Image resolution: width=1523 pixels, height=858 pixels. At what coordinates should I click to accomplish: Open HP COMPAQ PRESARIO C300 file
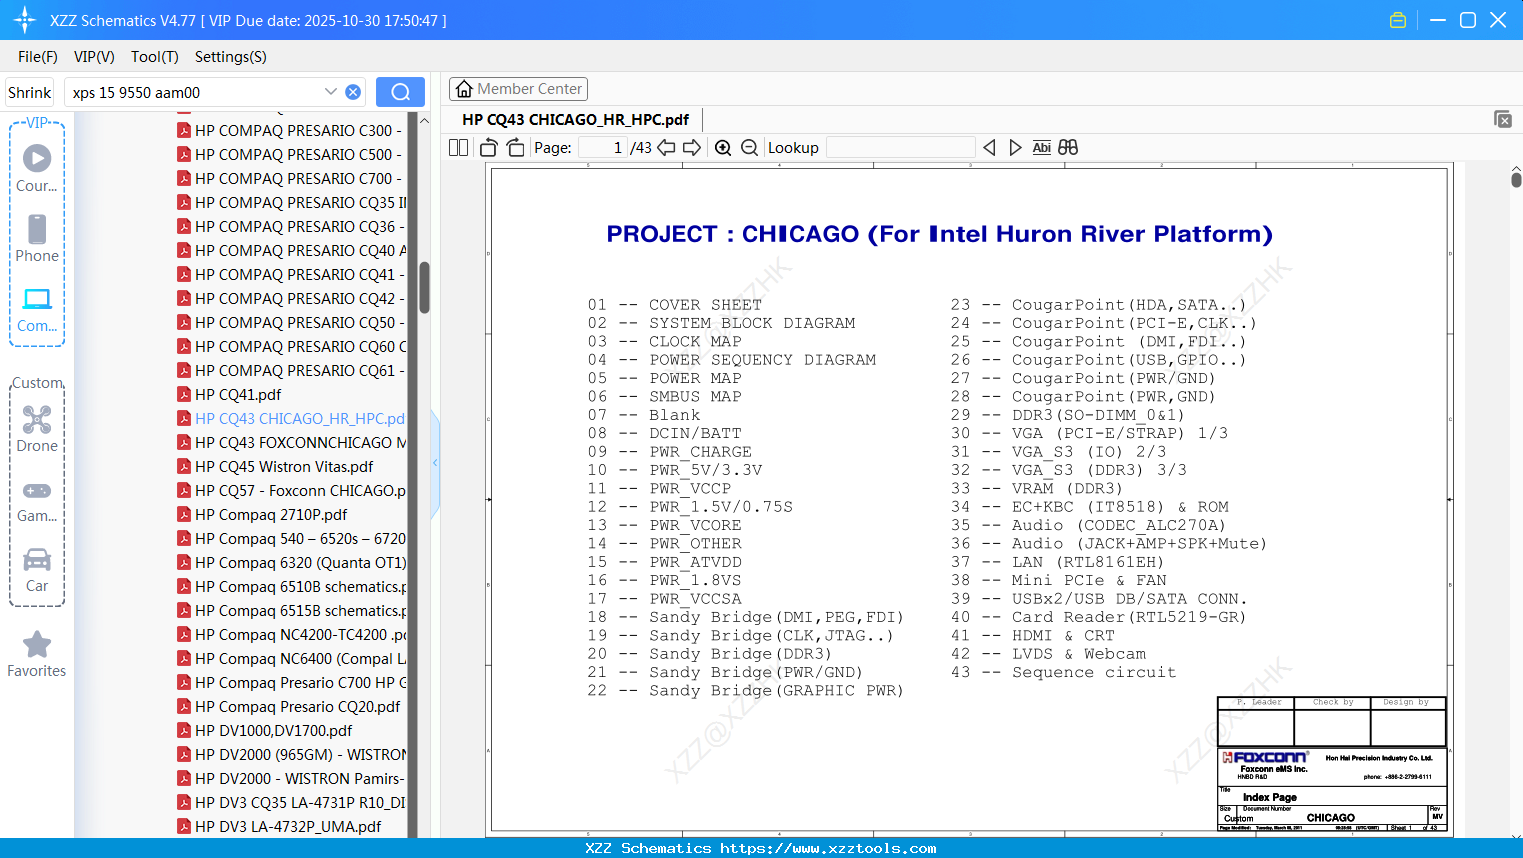pos(290,130)
